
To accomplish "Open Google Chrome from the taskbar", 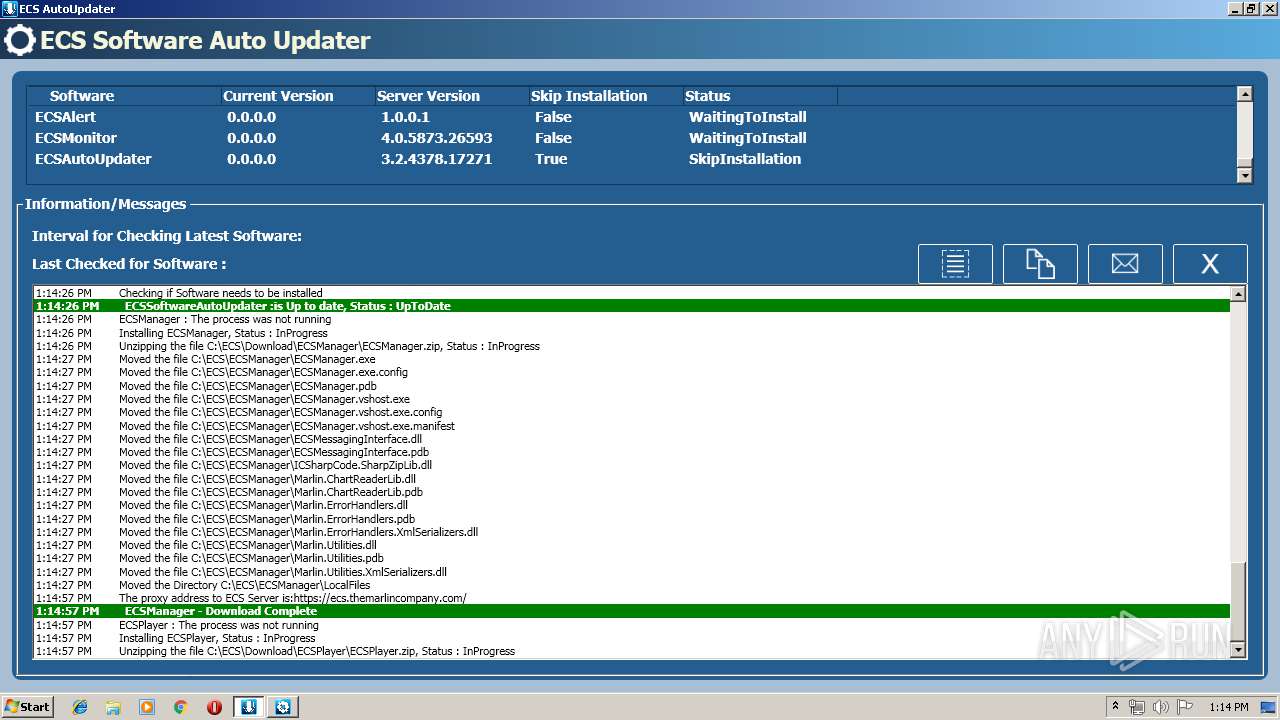I will coord(180,707).
